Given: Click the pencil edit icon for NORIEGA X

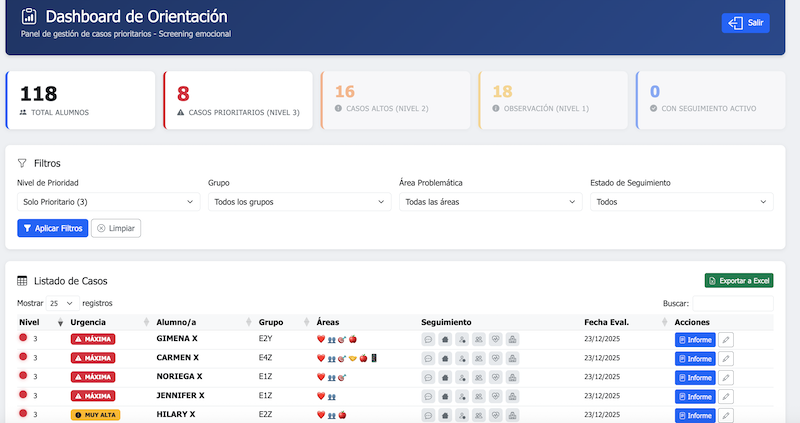Looking at the screenshot, I should (726, 377).
